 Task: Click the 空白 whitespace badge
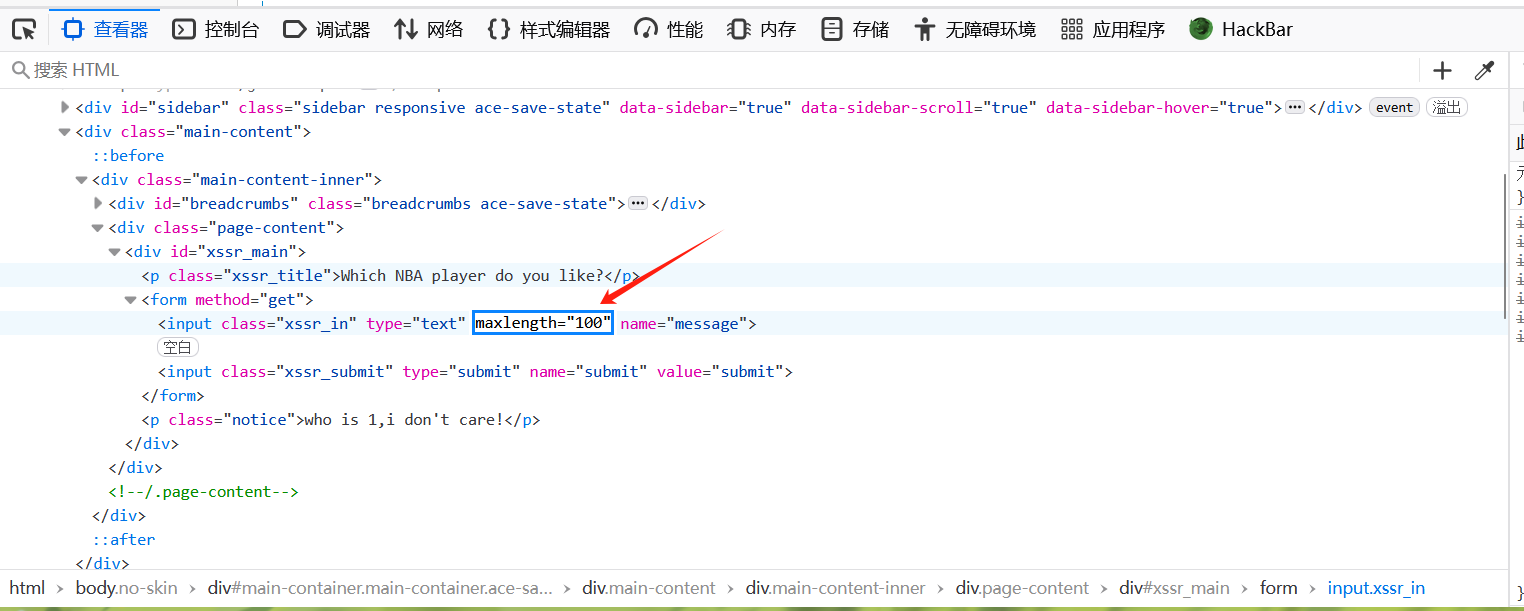pos(178,347)
